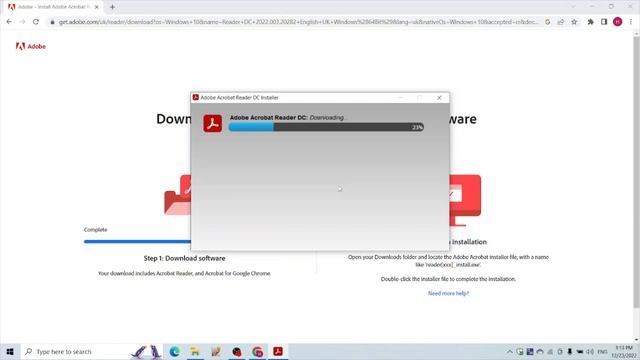
Task: Click the webpage blue Complete progress bar
Action: point(137,242)
